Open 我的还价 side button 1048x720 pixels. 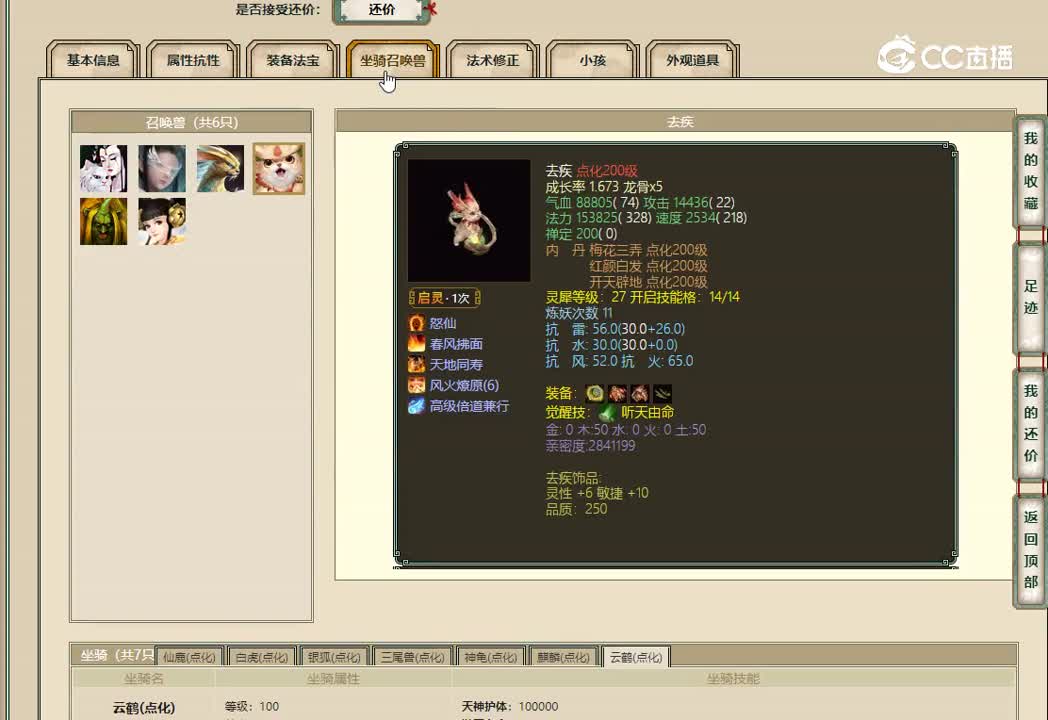tap(1031, 423)
